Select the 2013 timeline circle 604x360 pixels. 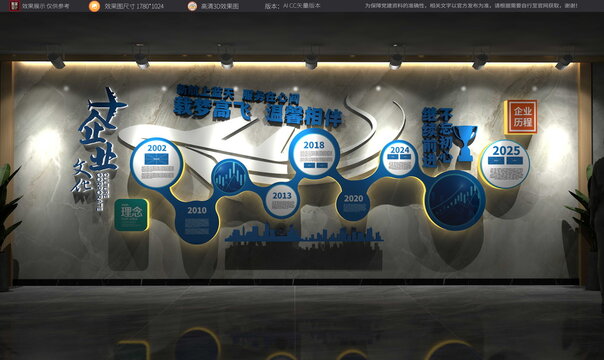(282, 201)
